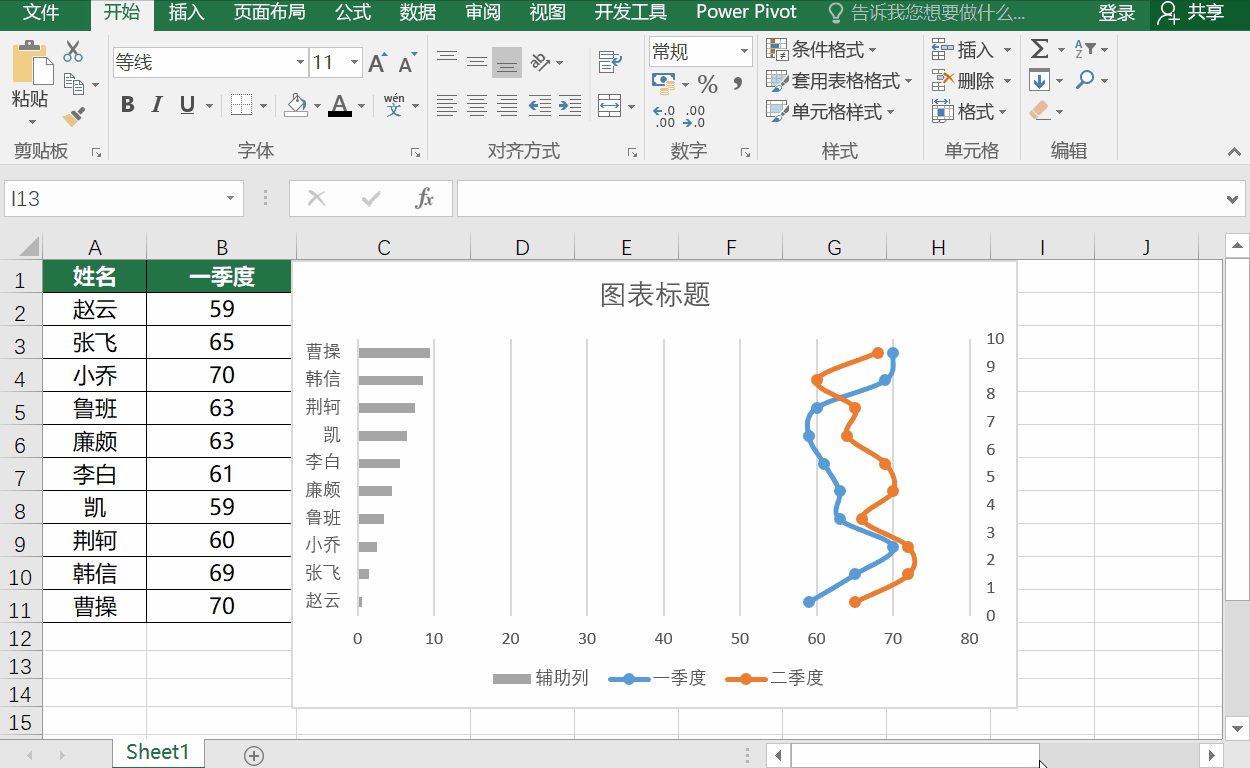The height and width of the screenshot is (768, 1250).
Task: Decrease font size with small A icon
Action: point(406,64)
